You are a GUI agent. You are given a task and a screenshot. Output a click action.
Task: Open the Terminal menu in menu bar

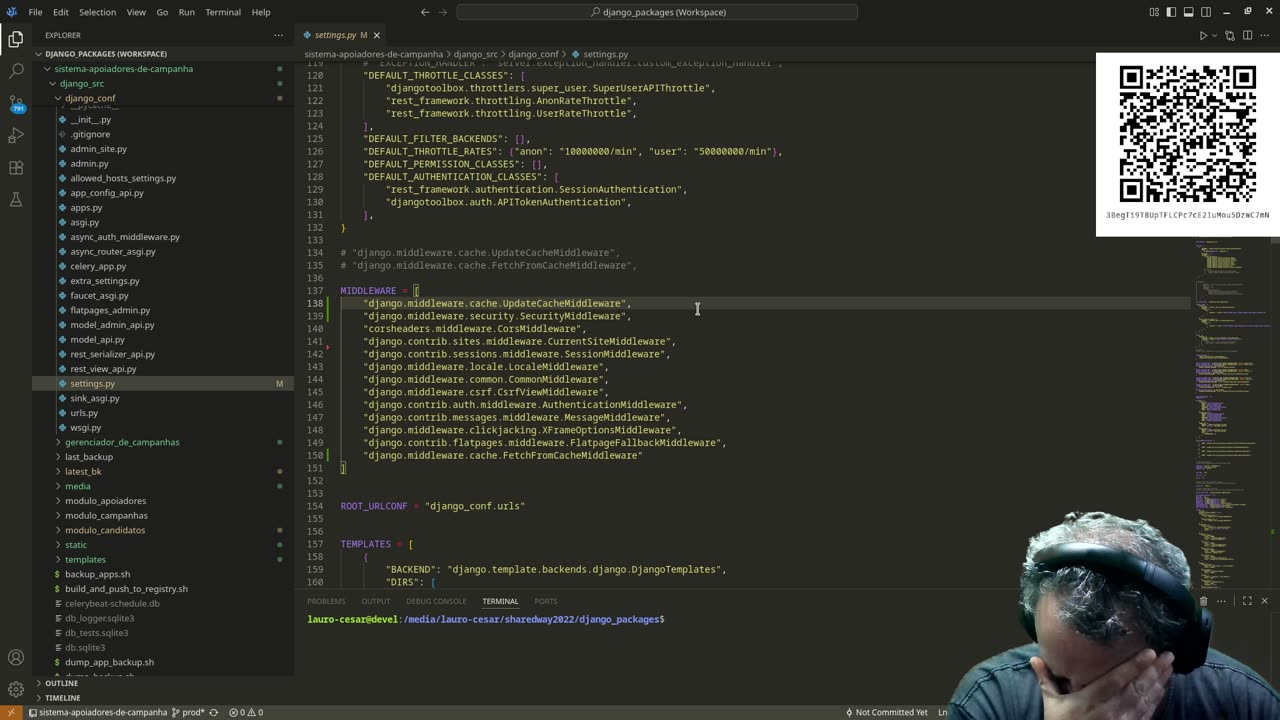(x=222, y=12)
